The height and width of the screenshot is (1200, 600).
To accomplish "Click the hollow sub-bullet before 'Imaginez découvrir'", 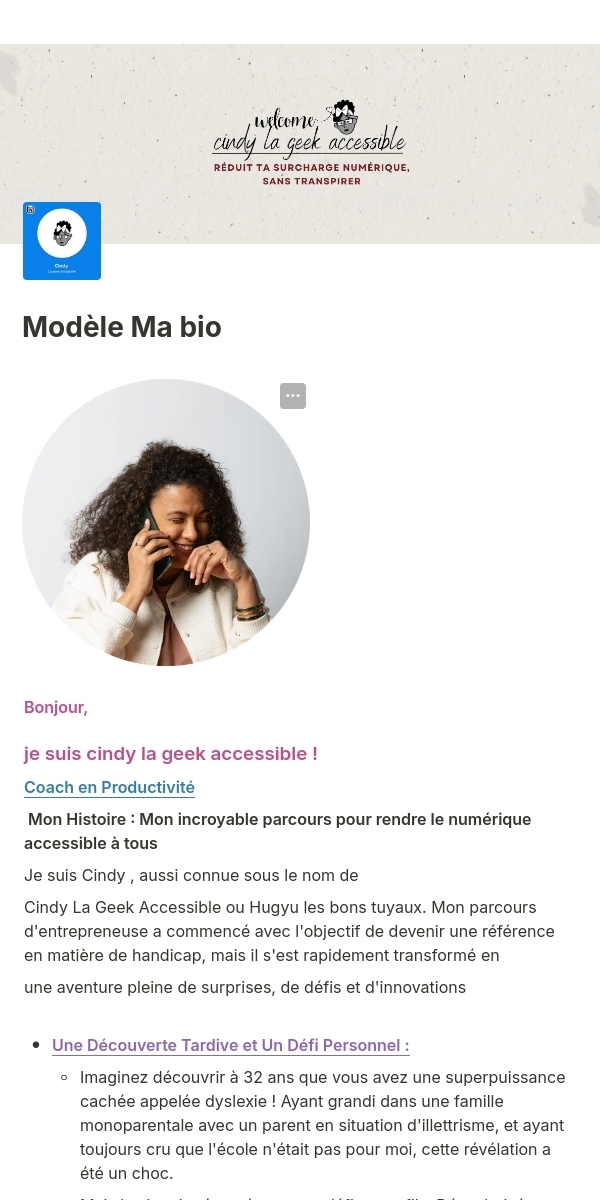I will click(65, 1078).
